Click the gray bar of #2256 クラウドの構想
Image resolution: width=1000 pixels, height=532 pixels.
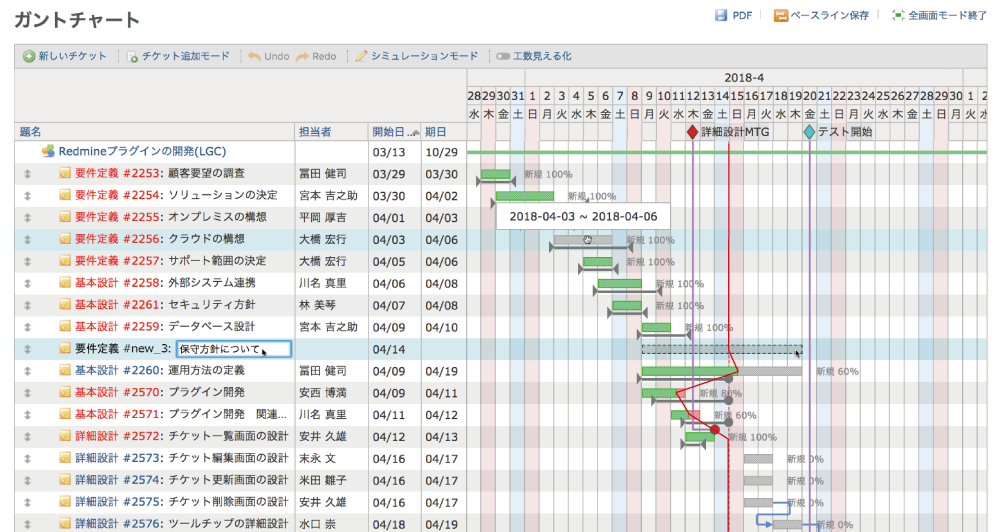tap(583, 240)
